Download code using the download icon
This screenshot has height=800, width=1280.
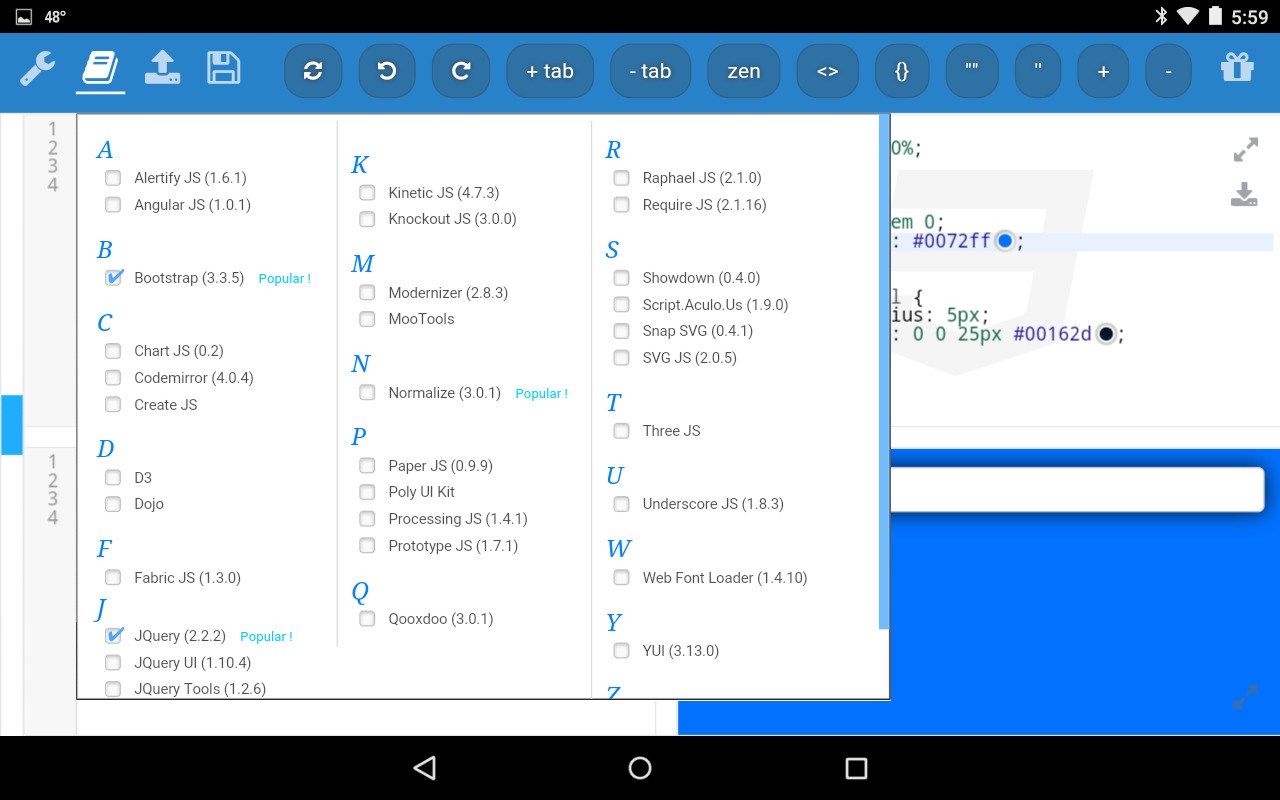[1244, 194]
